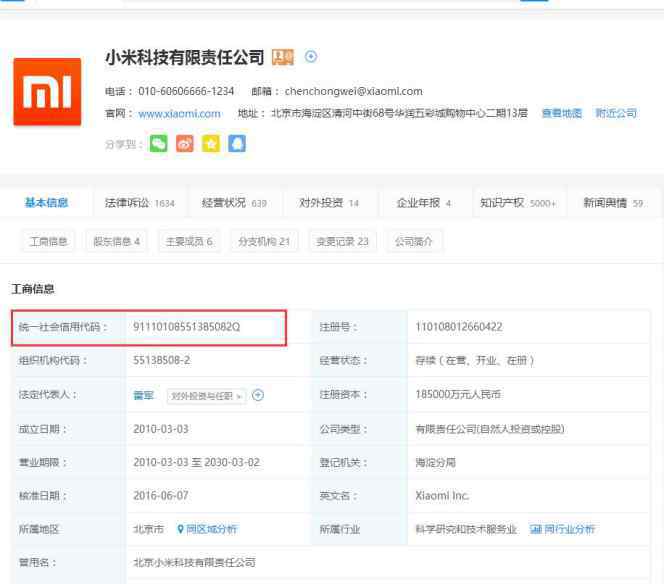Click the plus circle icon next to 雷军
The height and width of the screenshot is (584, 664).
(258, 395)
